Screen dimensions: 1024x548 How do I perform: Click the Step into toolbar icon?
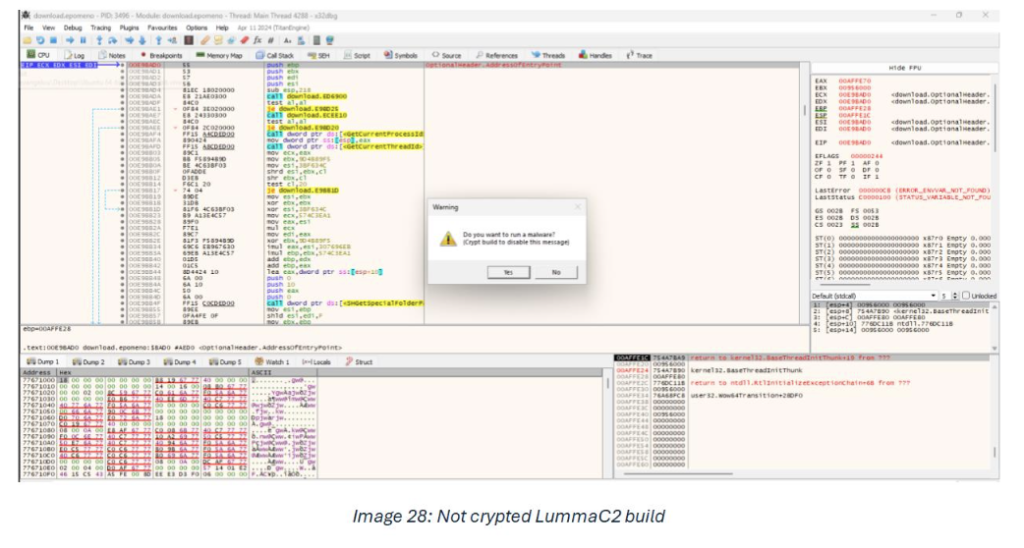[x=100, y=40]
